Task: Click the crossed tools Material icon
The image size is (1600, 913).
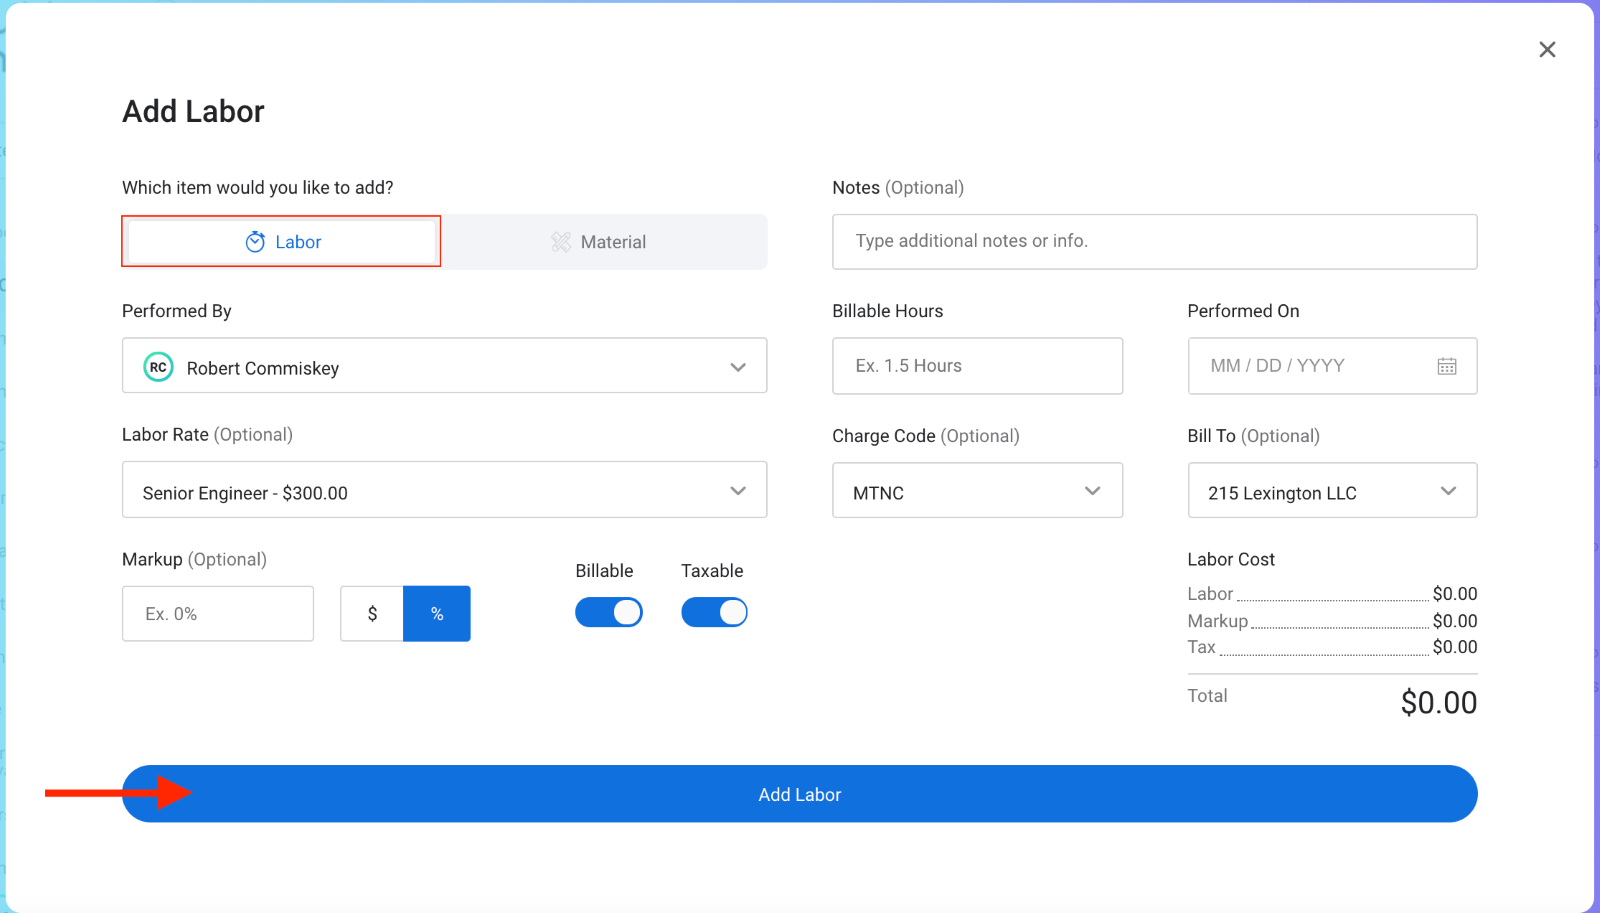Action: click(x=561, y=242)
